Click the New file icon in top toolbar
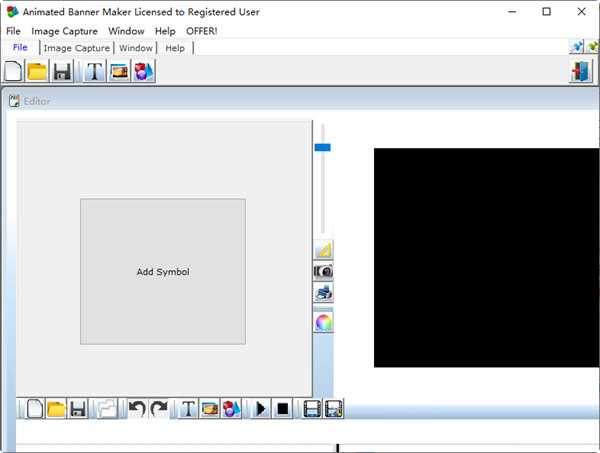 point(14,71)
